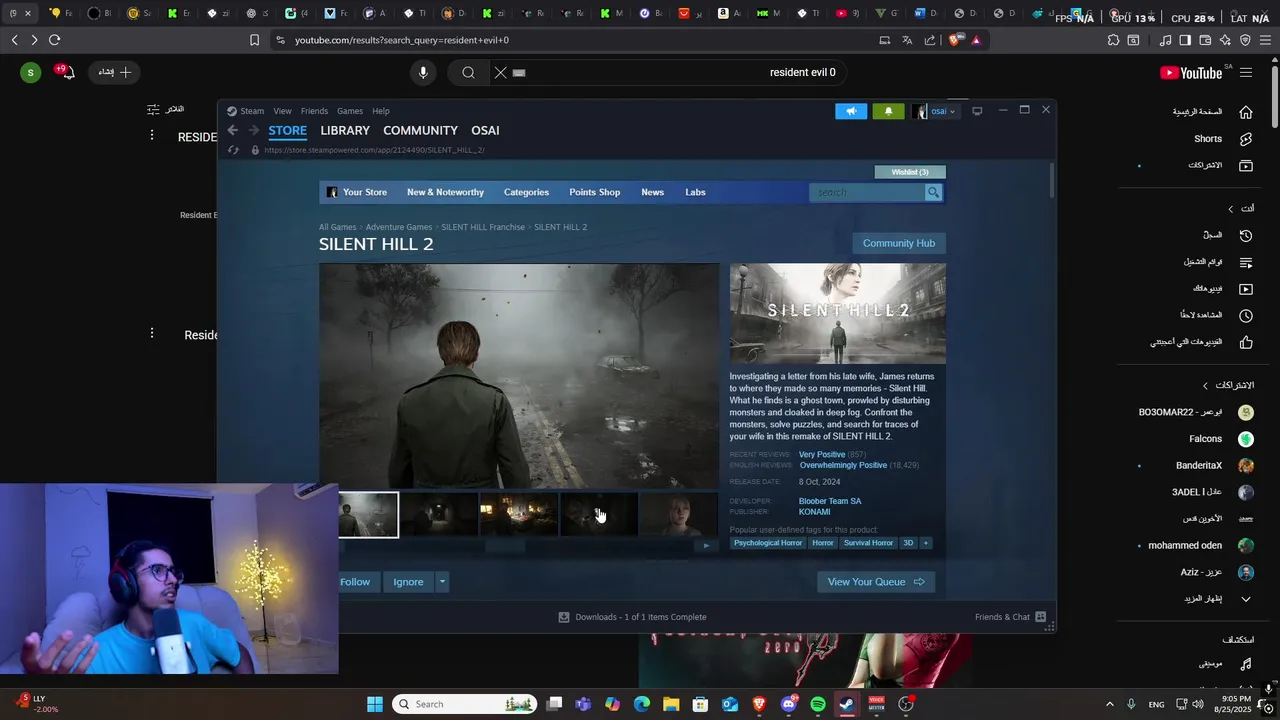The height and width of the screenshot is (720, 1280).
Task: Click the YouTube search magnifier icon
Action: pos(468,72)
